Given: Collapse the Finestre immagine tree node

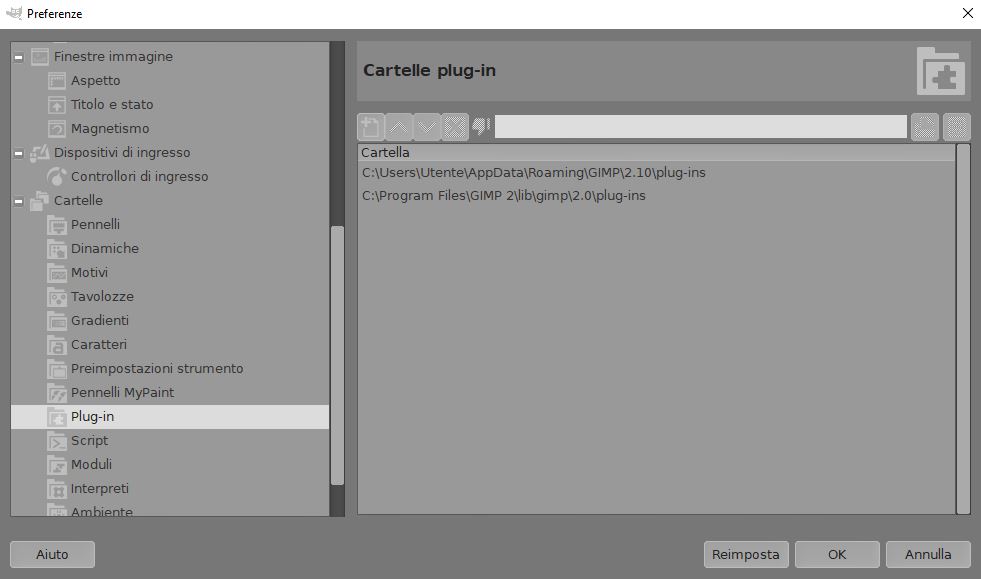Looking at the screenshot, I should point(19,57).
